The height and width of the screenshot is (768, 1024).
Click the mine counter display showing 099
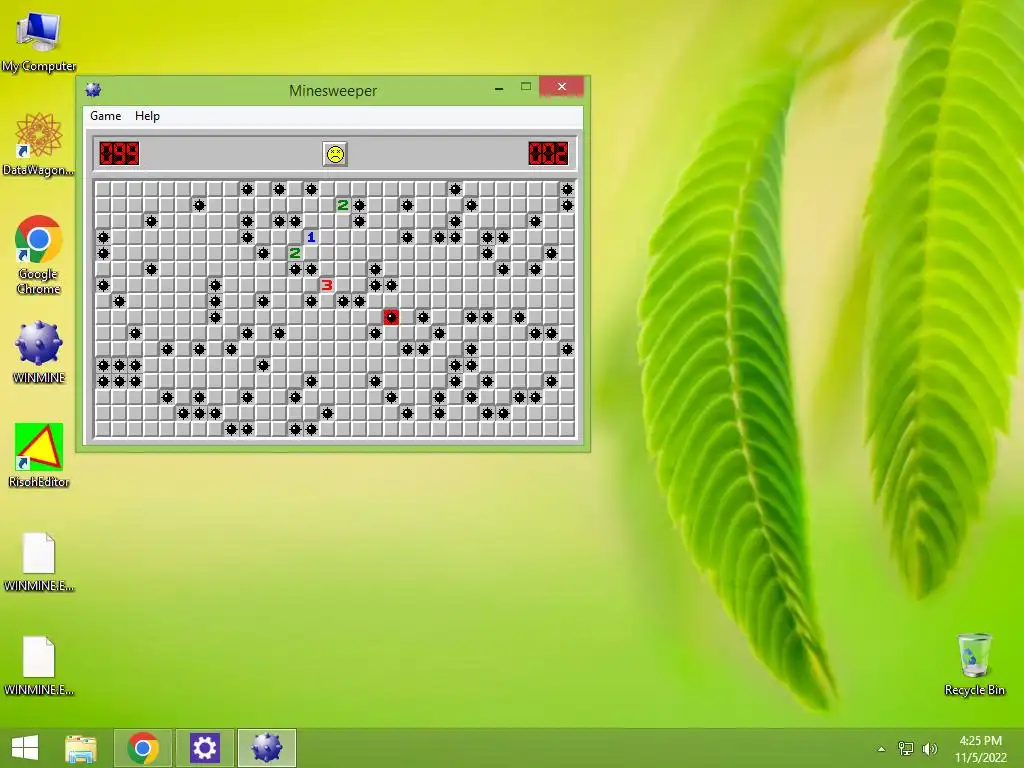(120, 154)
